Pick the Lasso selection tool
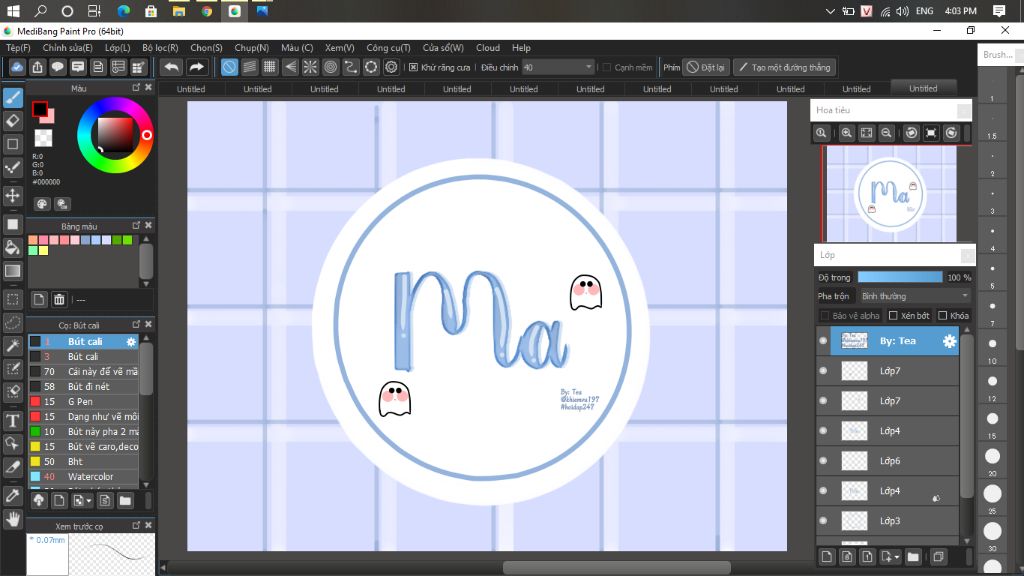The height and width of the screenshot is (576, 1024). [12, 323]
